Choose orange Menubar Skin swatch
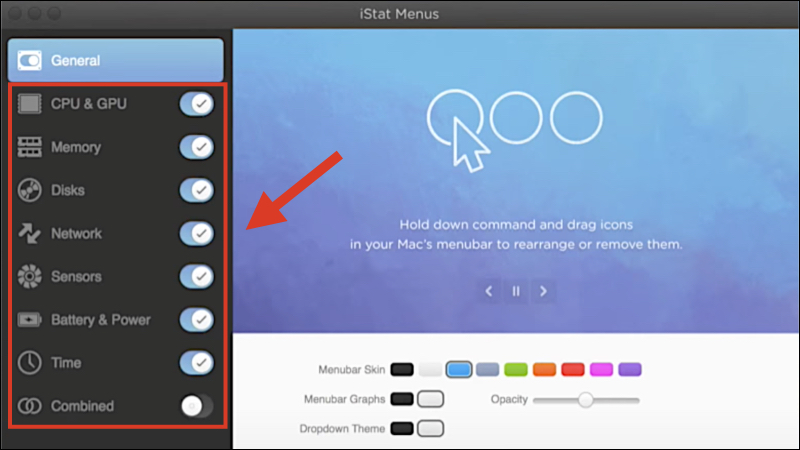 click(544, 369)
